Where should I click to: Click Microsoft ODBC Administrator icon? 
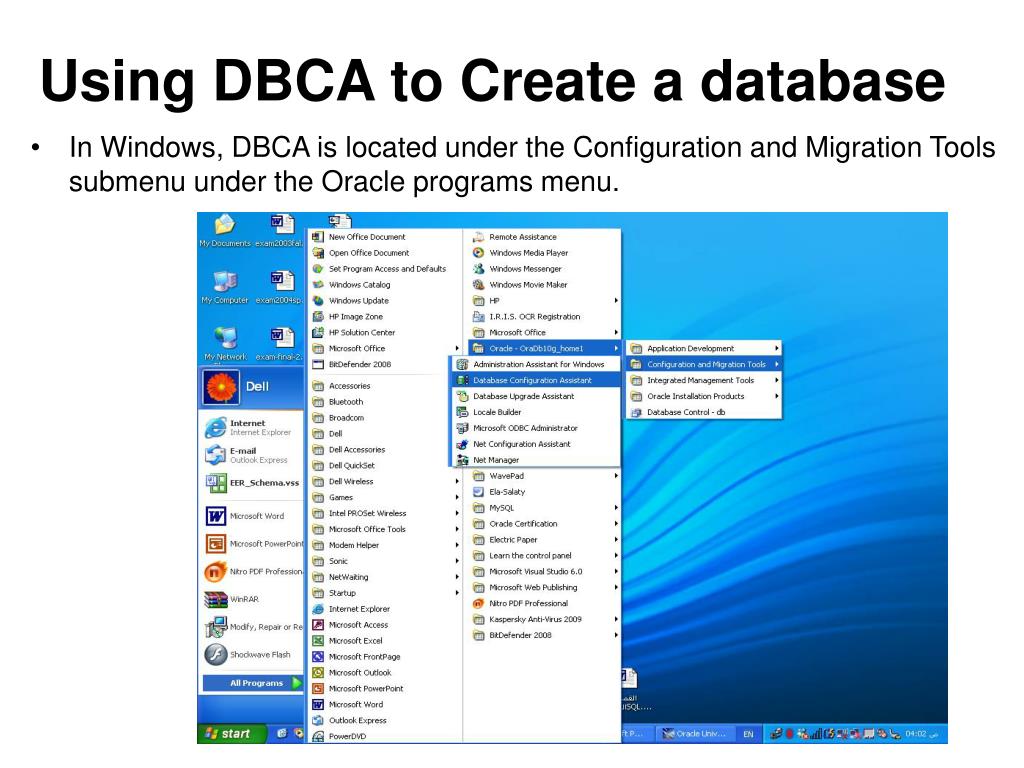click(x=462, y=428)
